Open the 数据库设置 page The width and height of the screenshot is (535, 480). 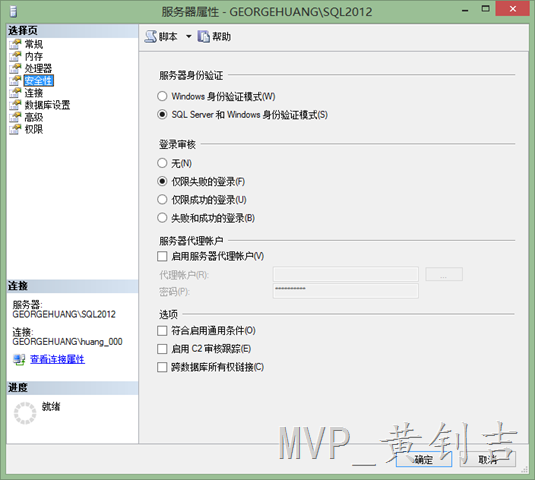[47, 105]
